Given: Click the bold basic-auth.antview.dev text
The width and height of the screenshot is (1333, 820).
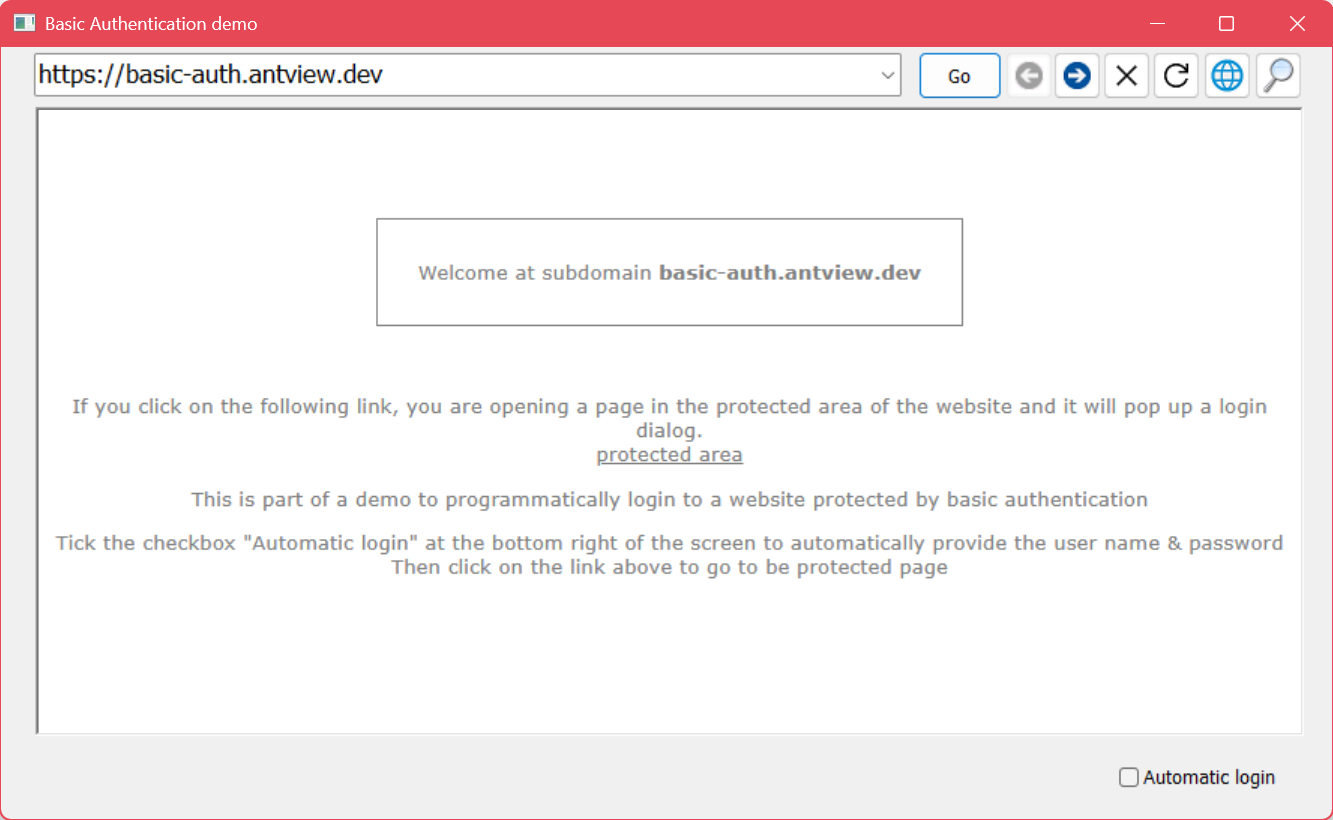Looking at the screenshot, I should (x=789, y=273).
